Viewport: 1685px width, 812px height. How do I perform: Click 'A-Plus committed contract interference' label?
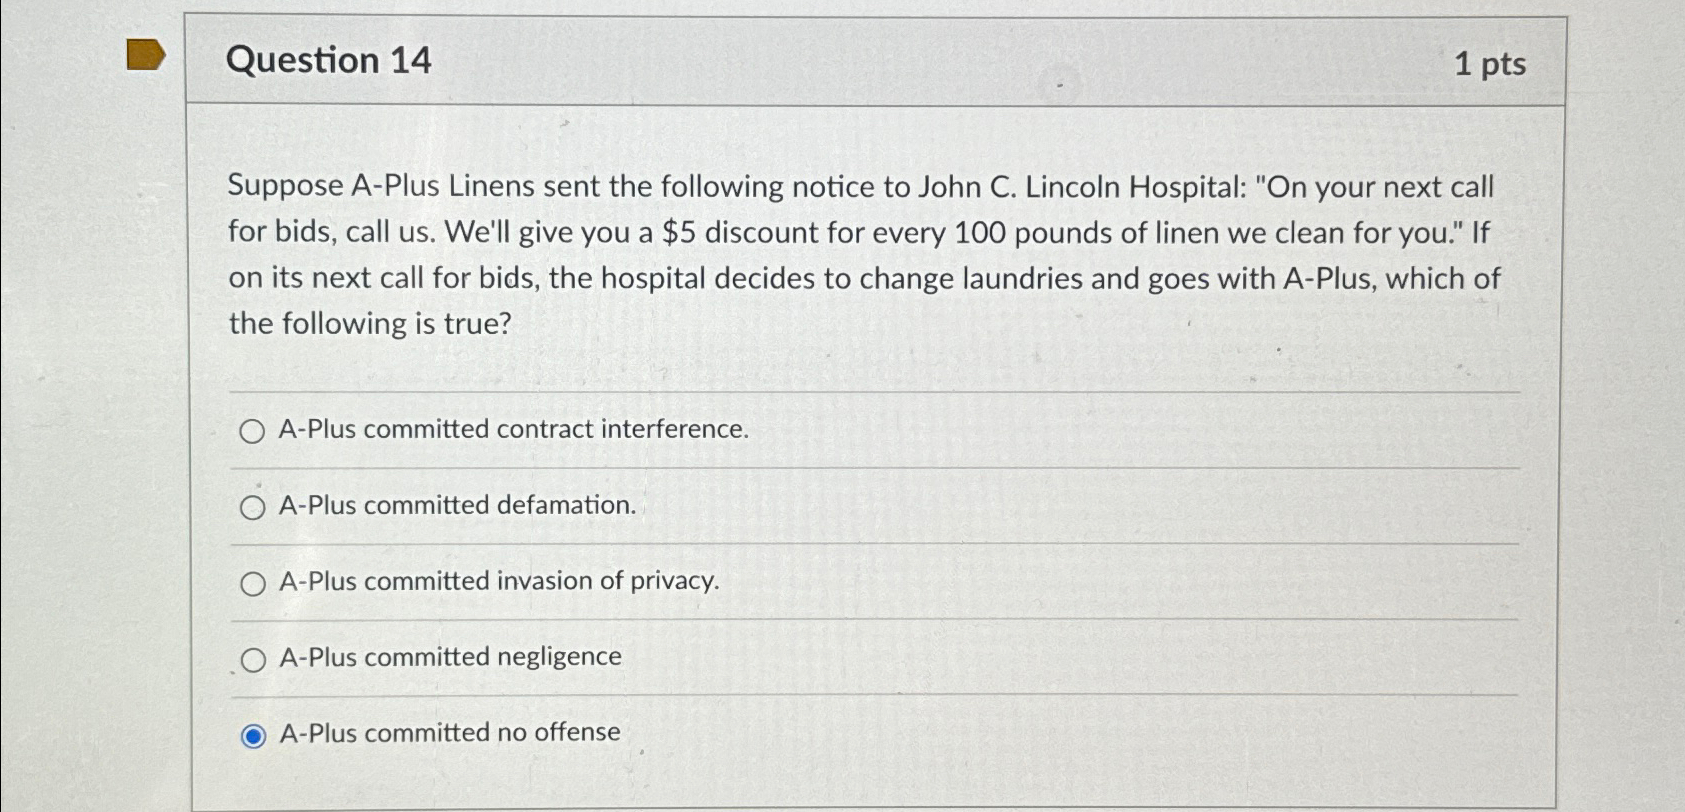512,430
